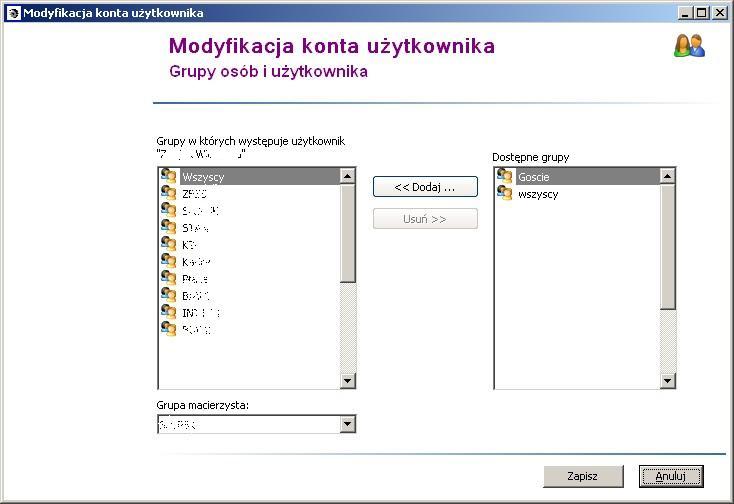Viewport: 734px width, 504px height.
Task: Click the Usuń >> button
Action: 425,219
